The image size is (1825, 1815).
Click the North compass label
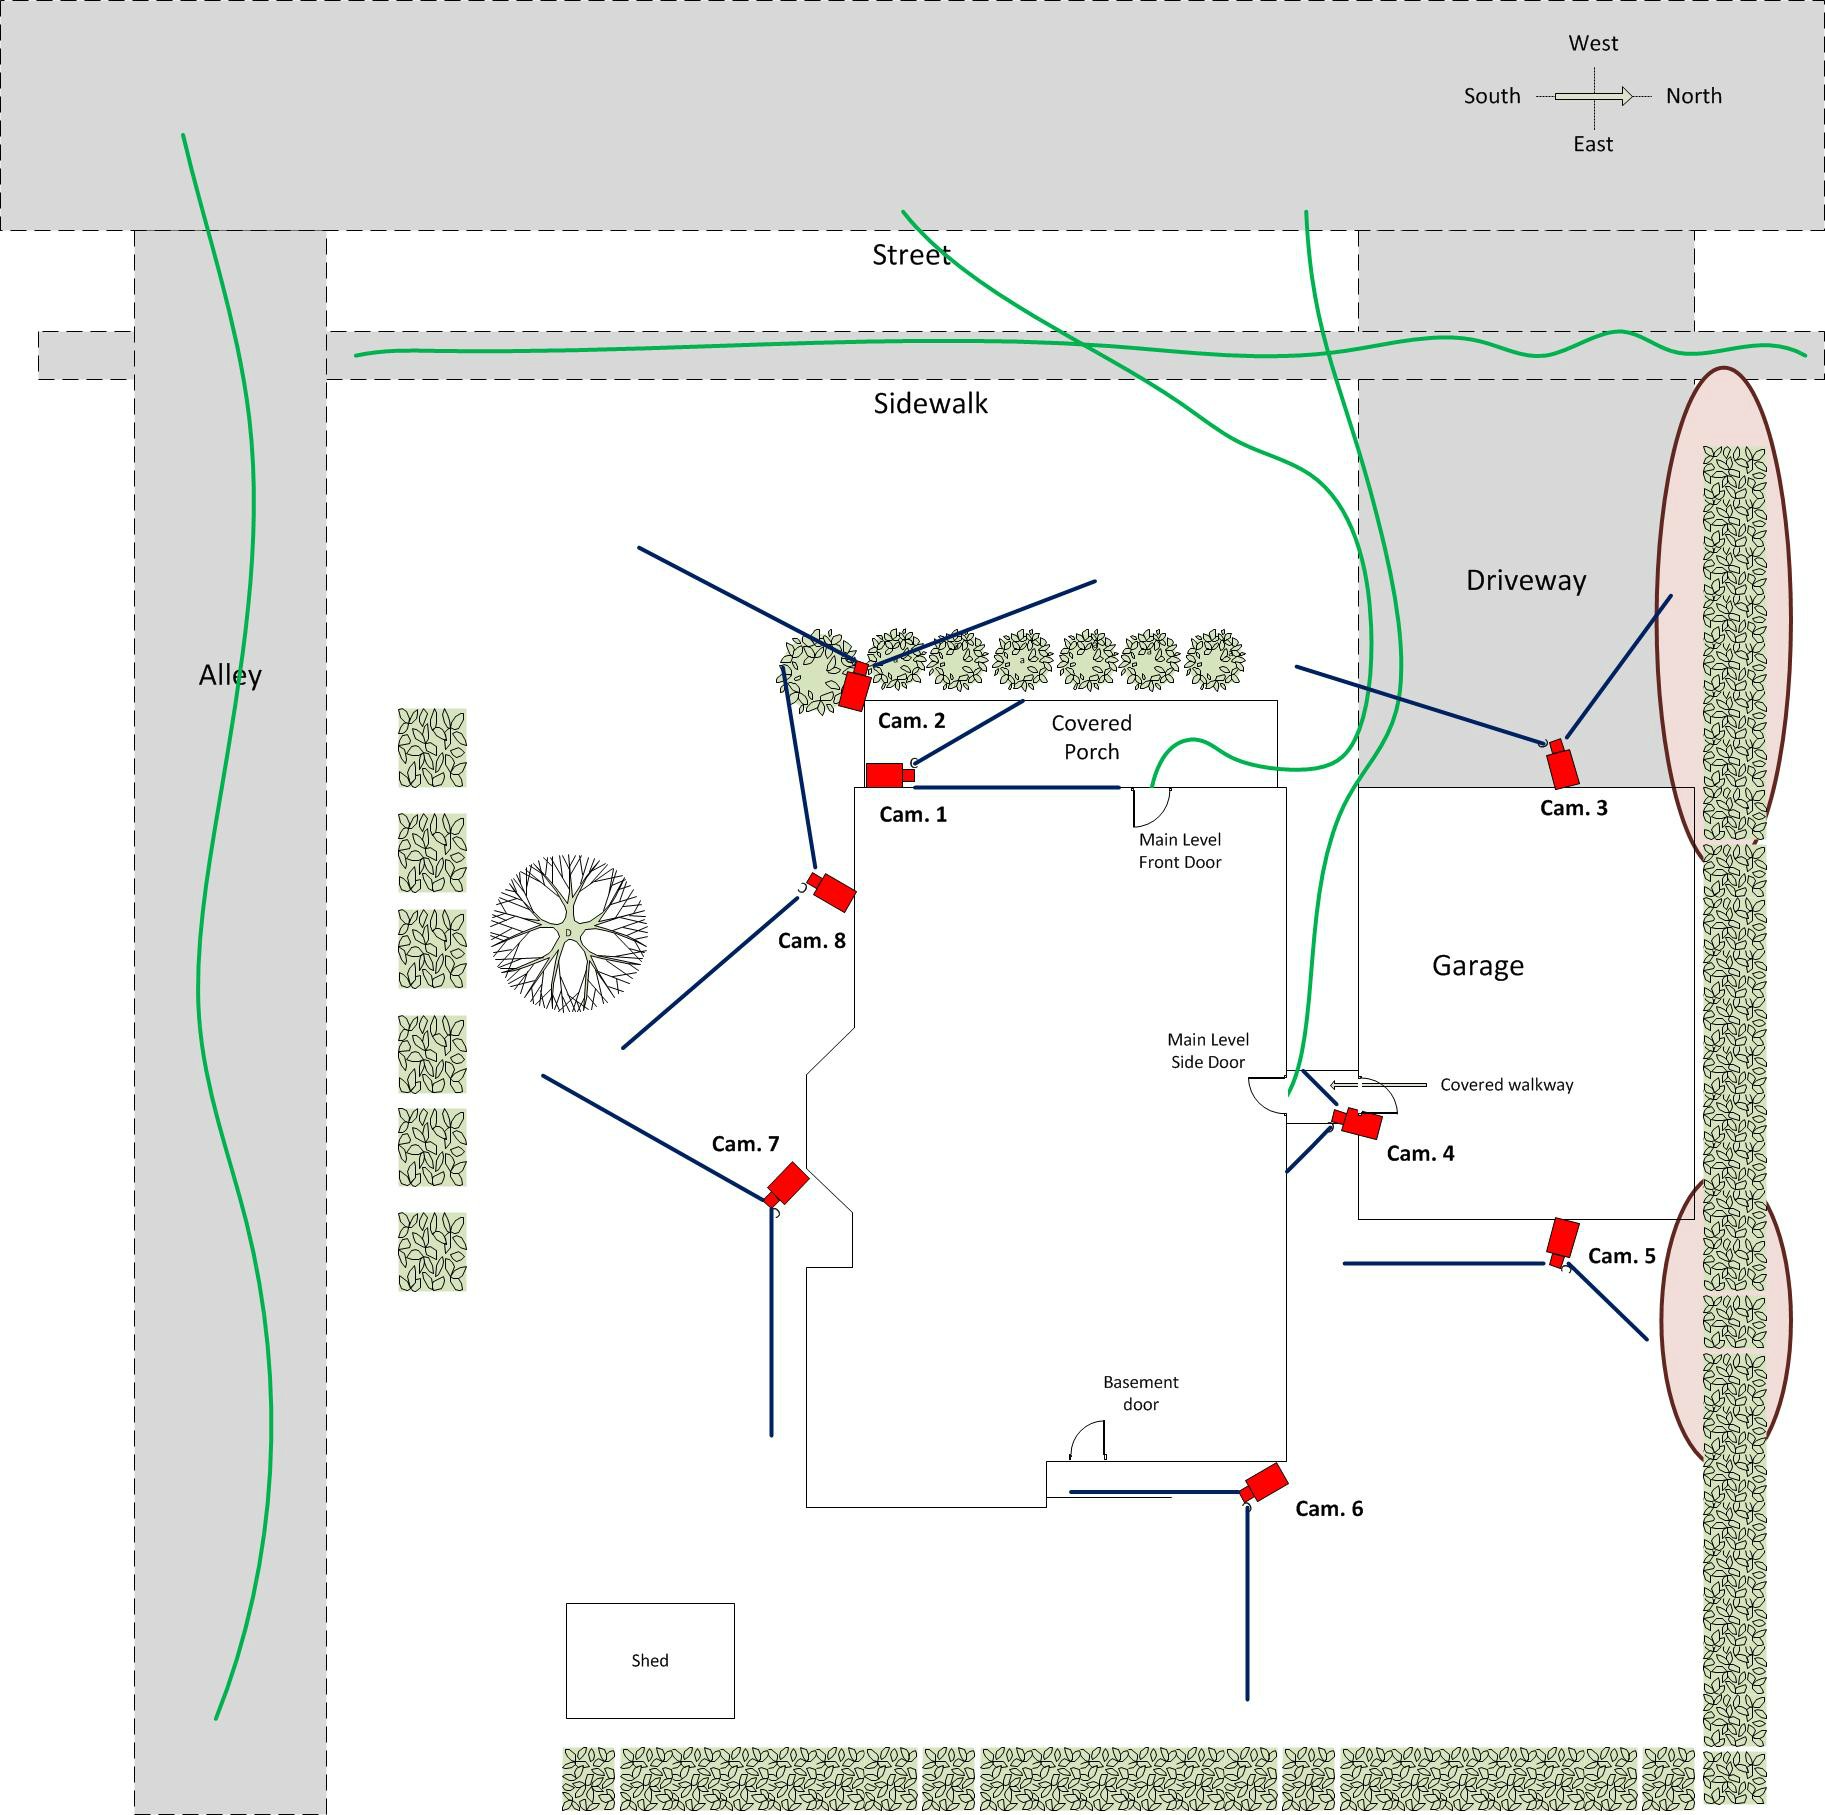click(1694, 96)
